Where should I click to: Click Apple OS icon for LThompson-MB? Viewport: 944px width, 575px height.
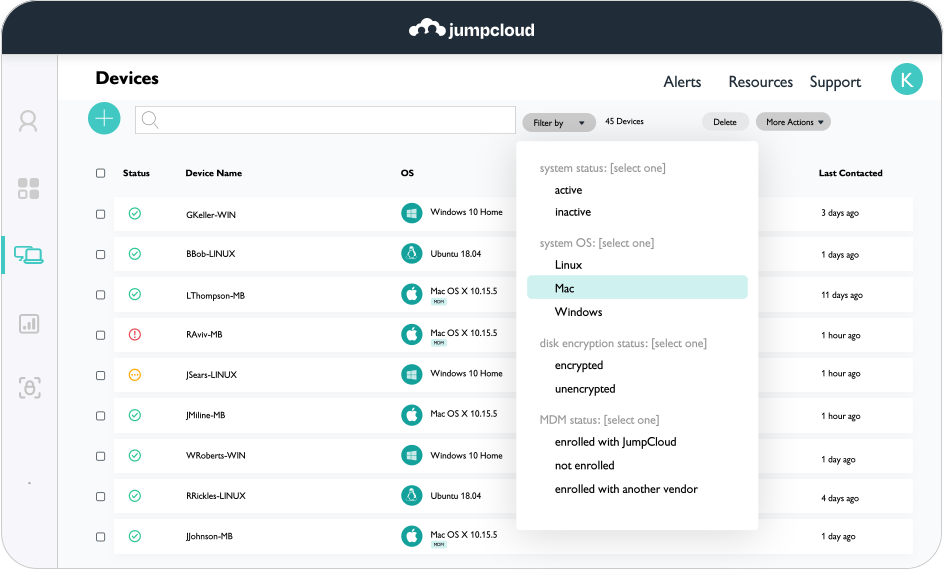(412, 294)
